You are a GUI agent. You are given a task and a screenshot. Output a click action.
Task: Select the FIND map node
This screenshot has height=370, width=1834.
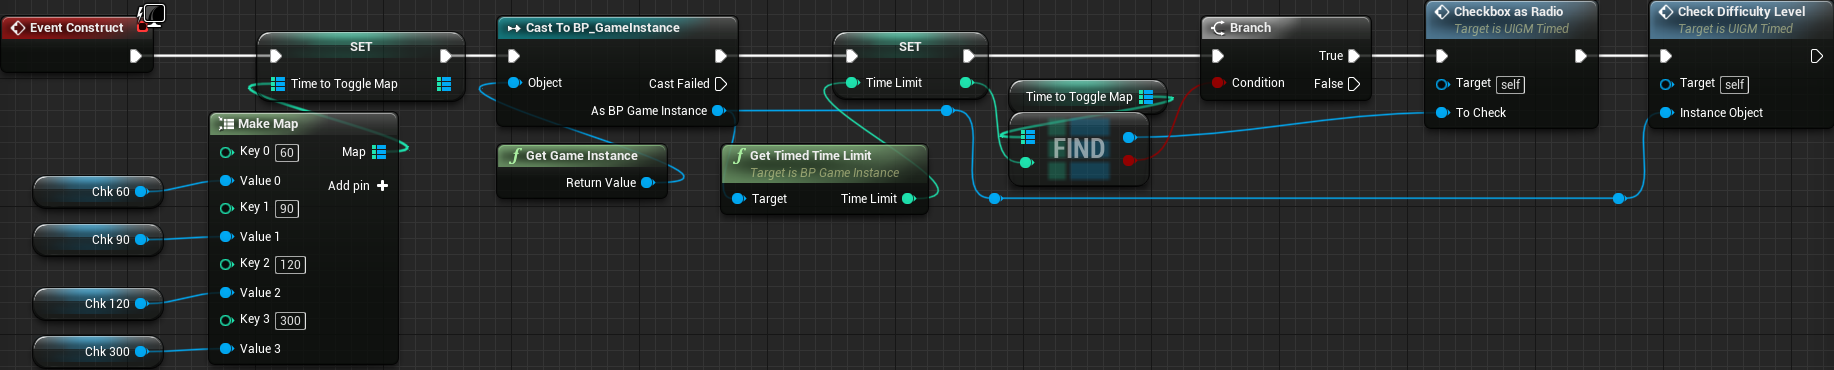[1078, 149]
